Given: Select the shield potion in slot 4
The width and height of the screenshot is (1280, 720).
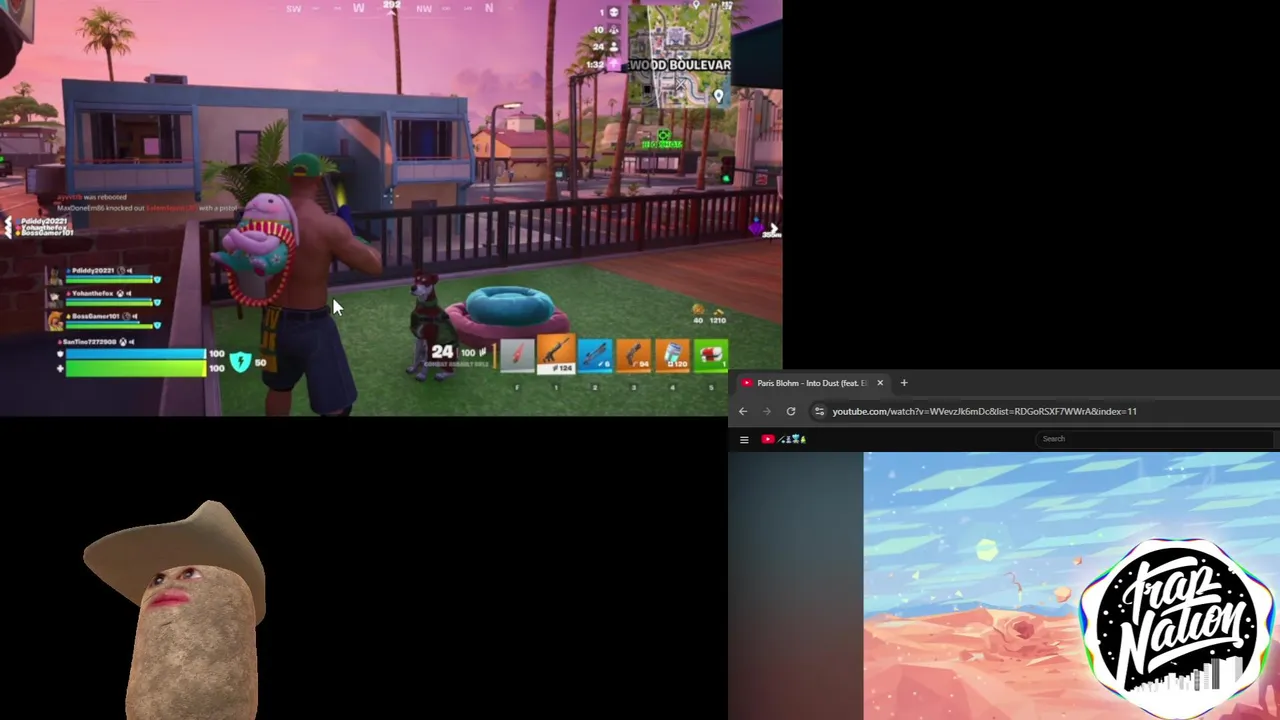Looking at the screenshot, I should [673, 354].
